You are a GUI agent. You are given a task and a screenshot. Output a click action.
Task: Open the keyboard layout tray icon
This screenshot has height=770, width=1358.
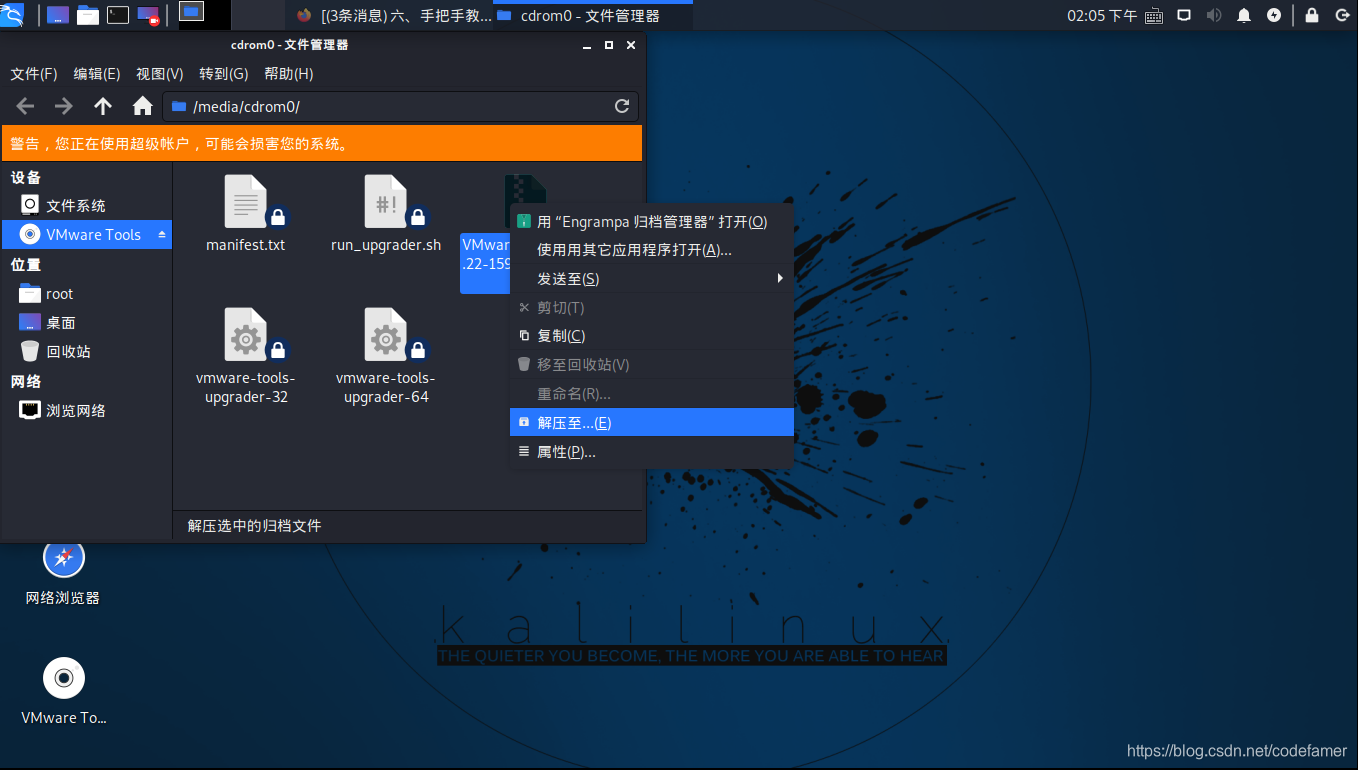click(x=1154, y=15)
